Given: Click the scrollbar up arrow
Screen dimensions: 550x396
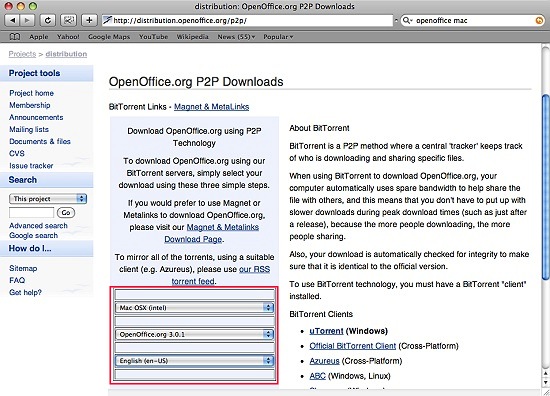Looking at the screenshot, I should point(545,373).
